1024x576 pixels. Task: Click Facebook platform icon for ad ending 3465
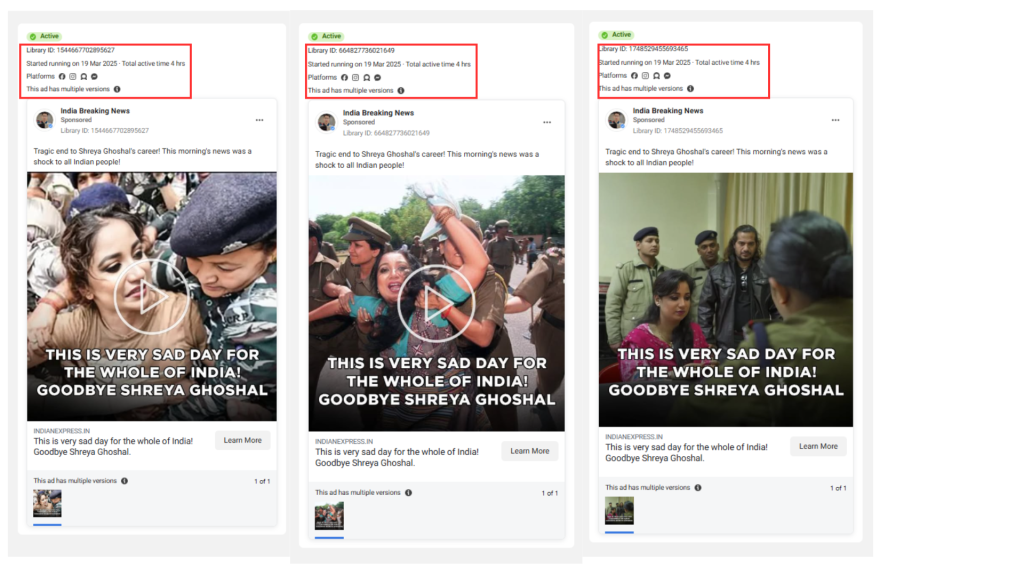click(634, 76)
